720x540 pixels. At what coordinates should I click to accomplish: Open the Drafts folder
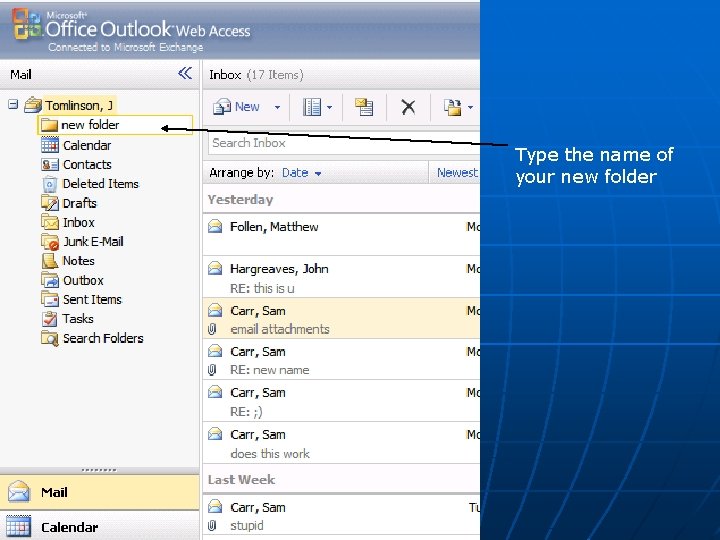[79, 203]
